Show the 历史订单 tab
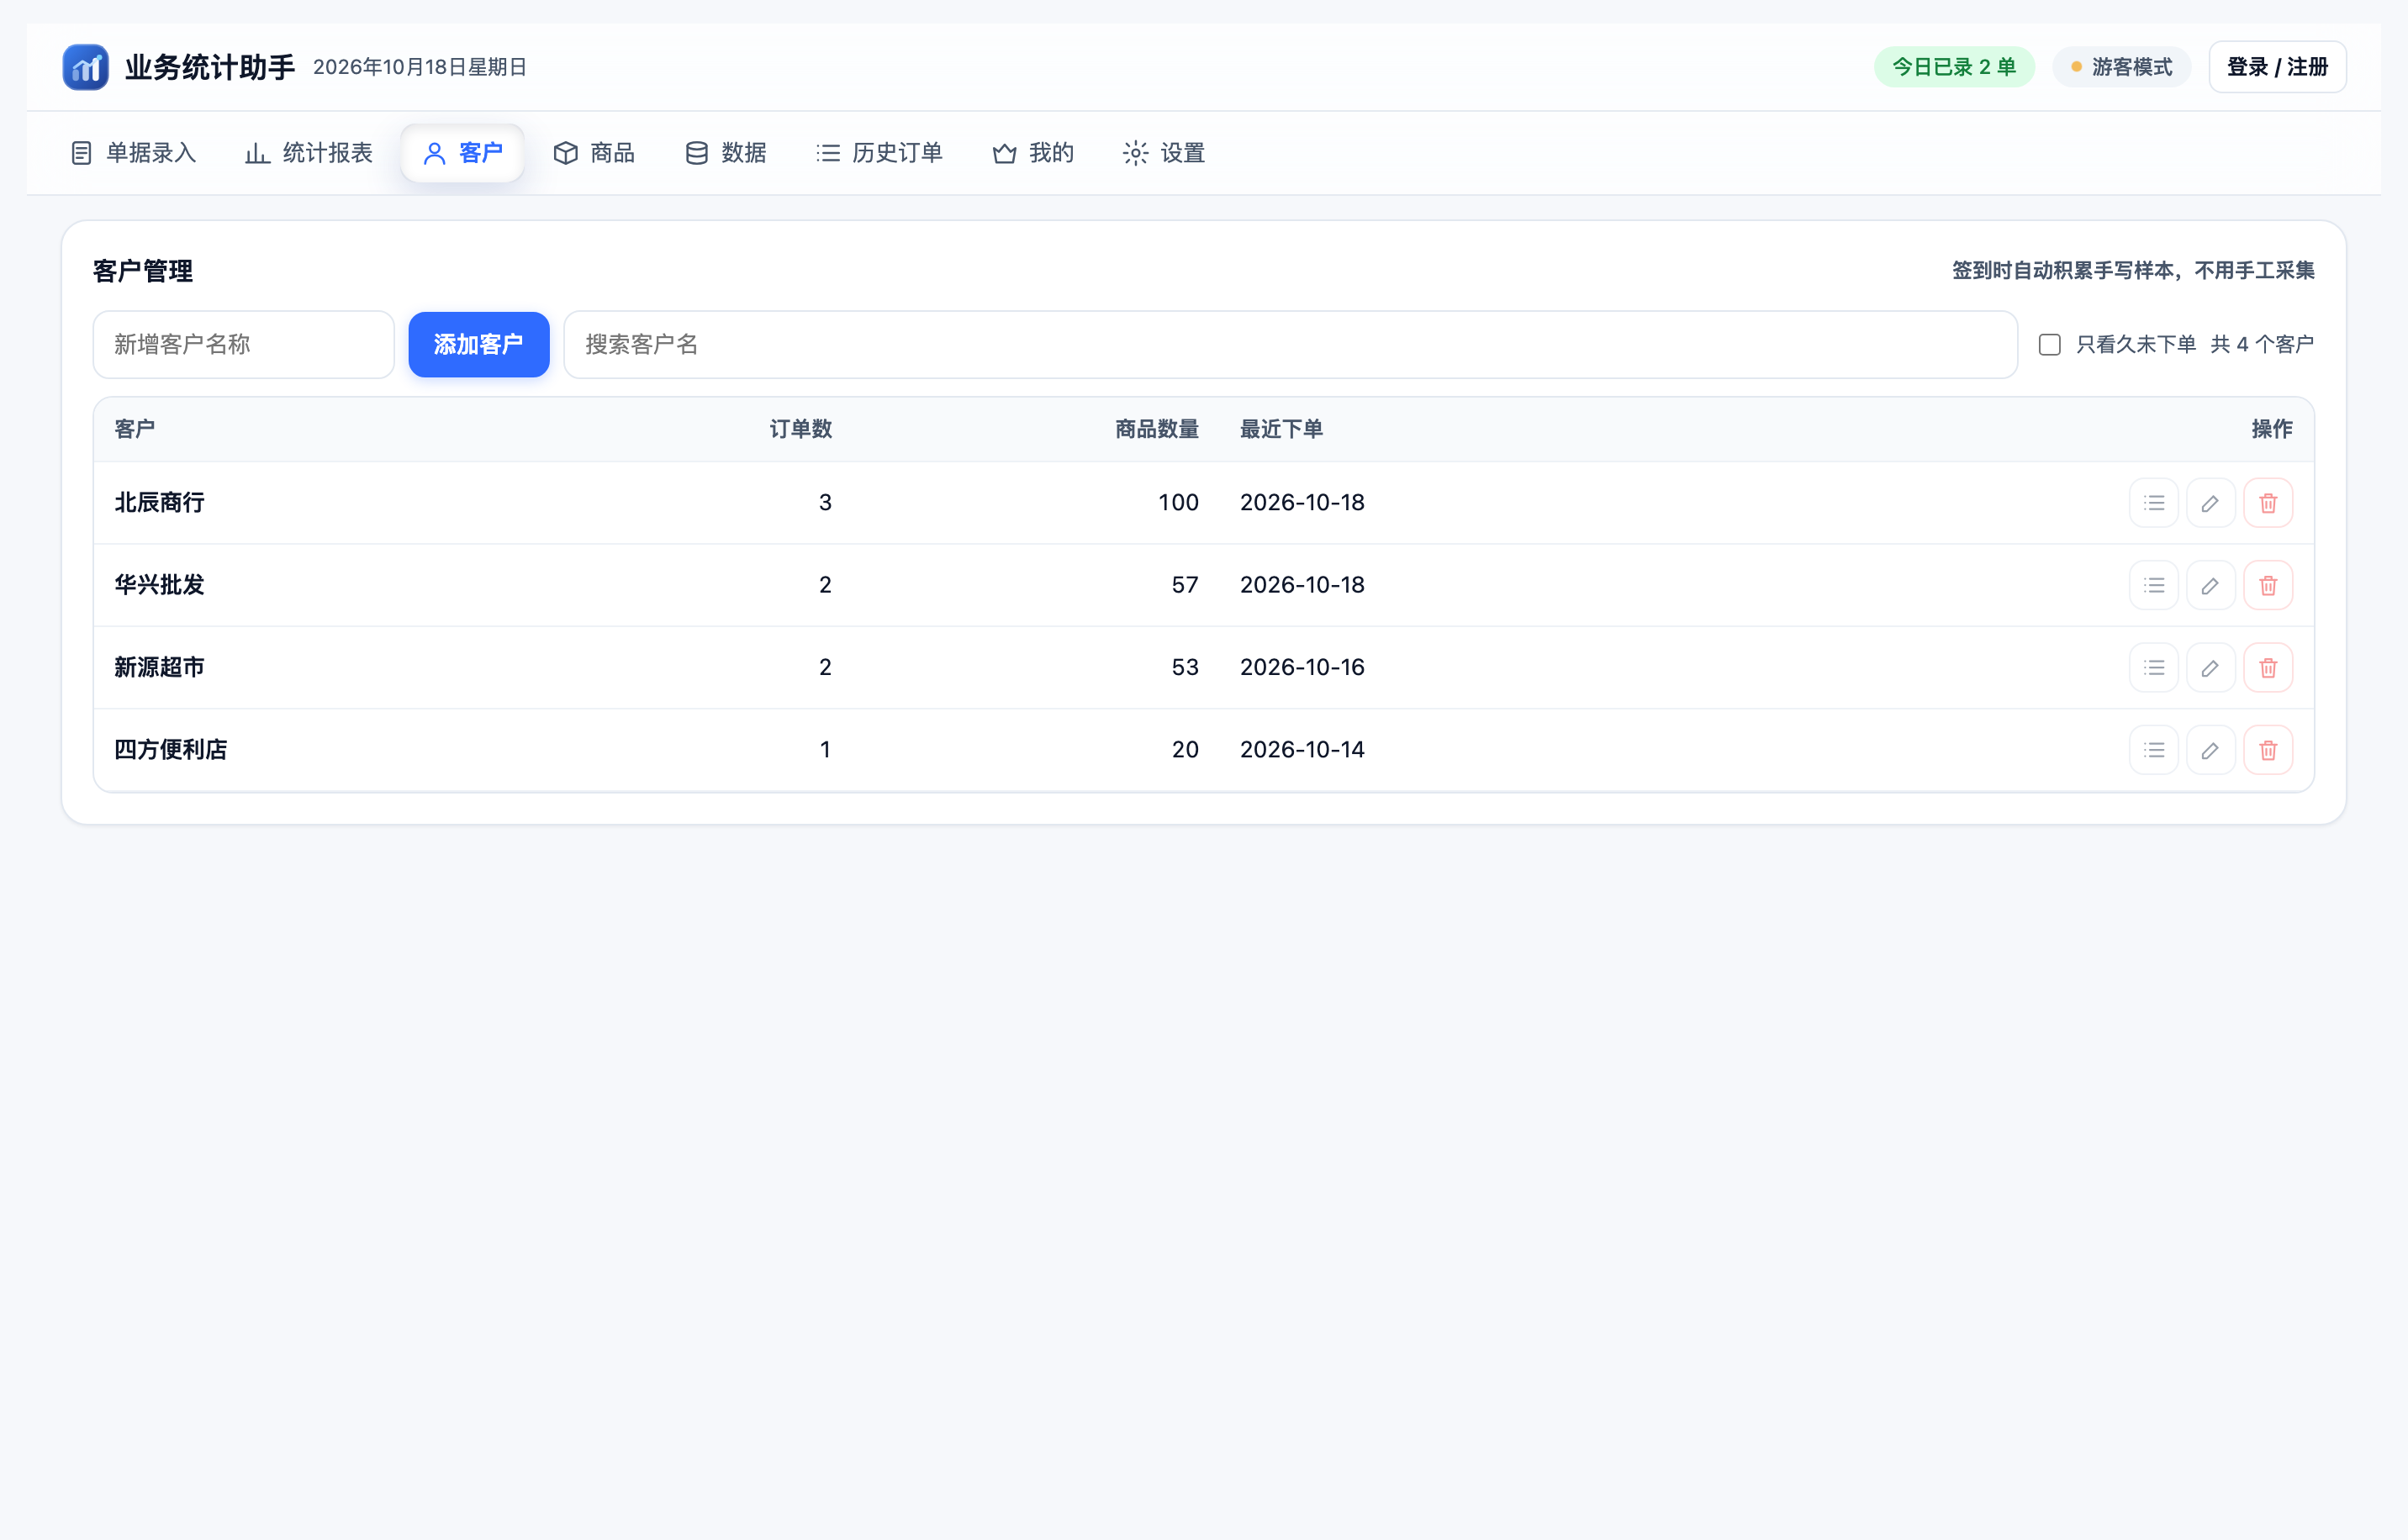 [879, 153]
